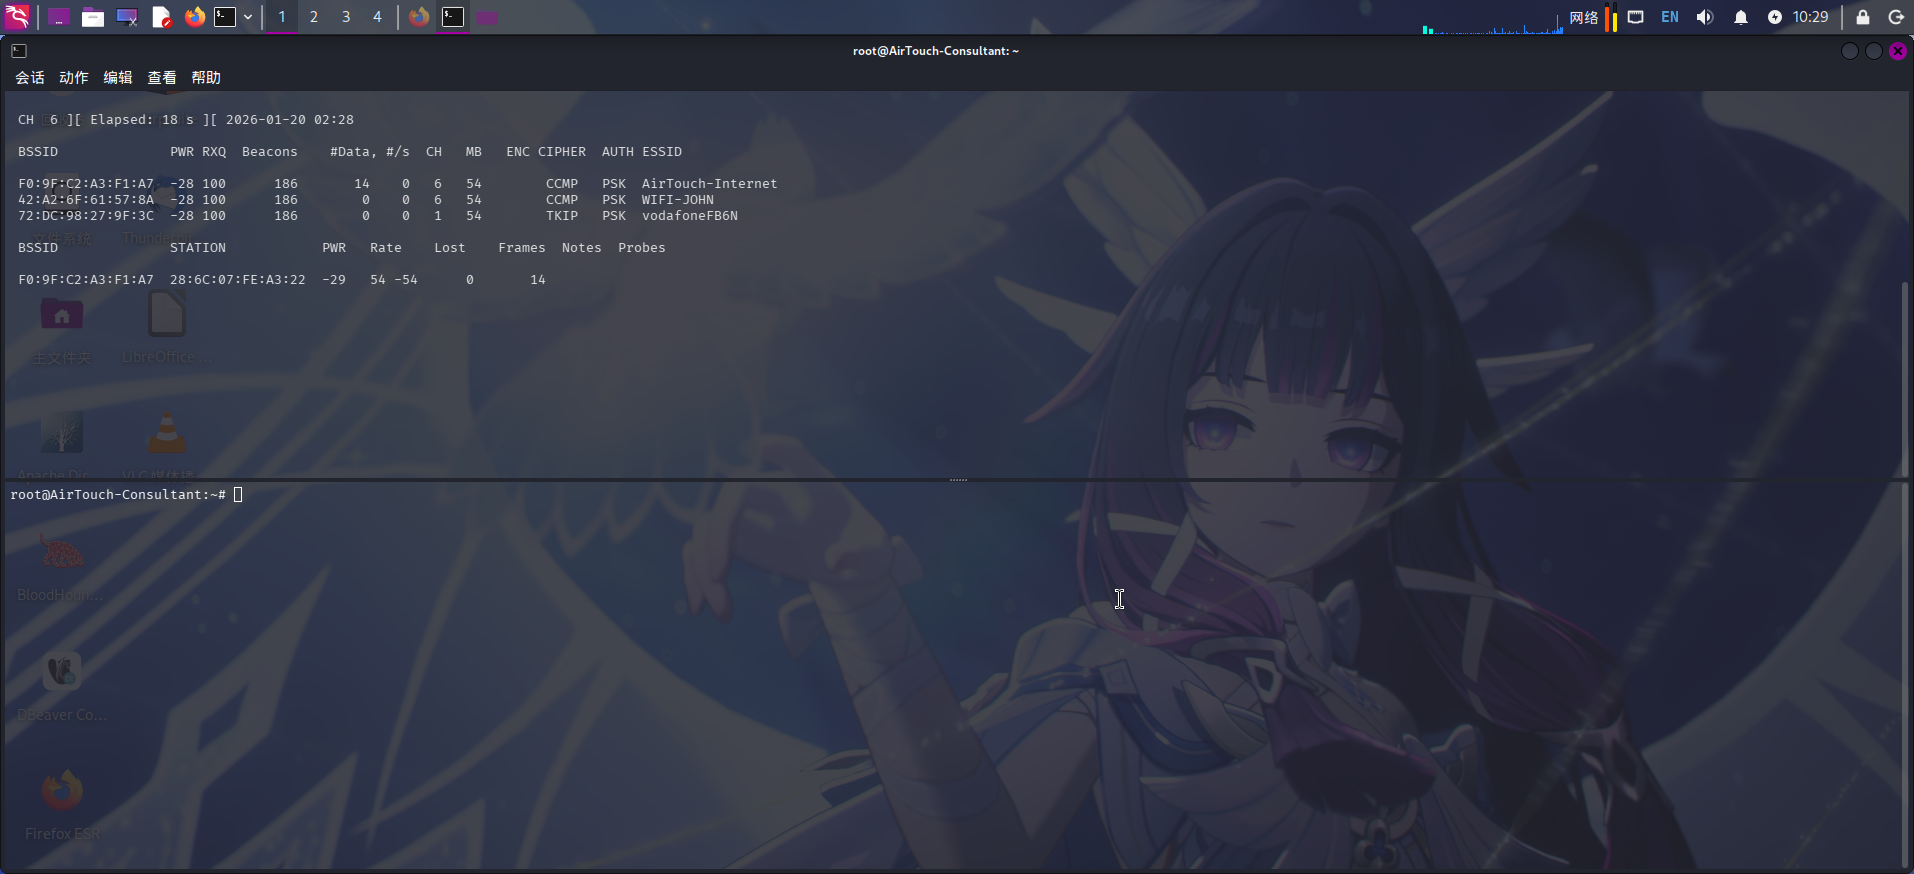The image size is (1914, 874).
Task: Select the Firefox window in taskbar
Action: click(x=419, y=17)
